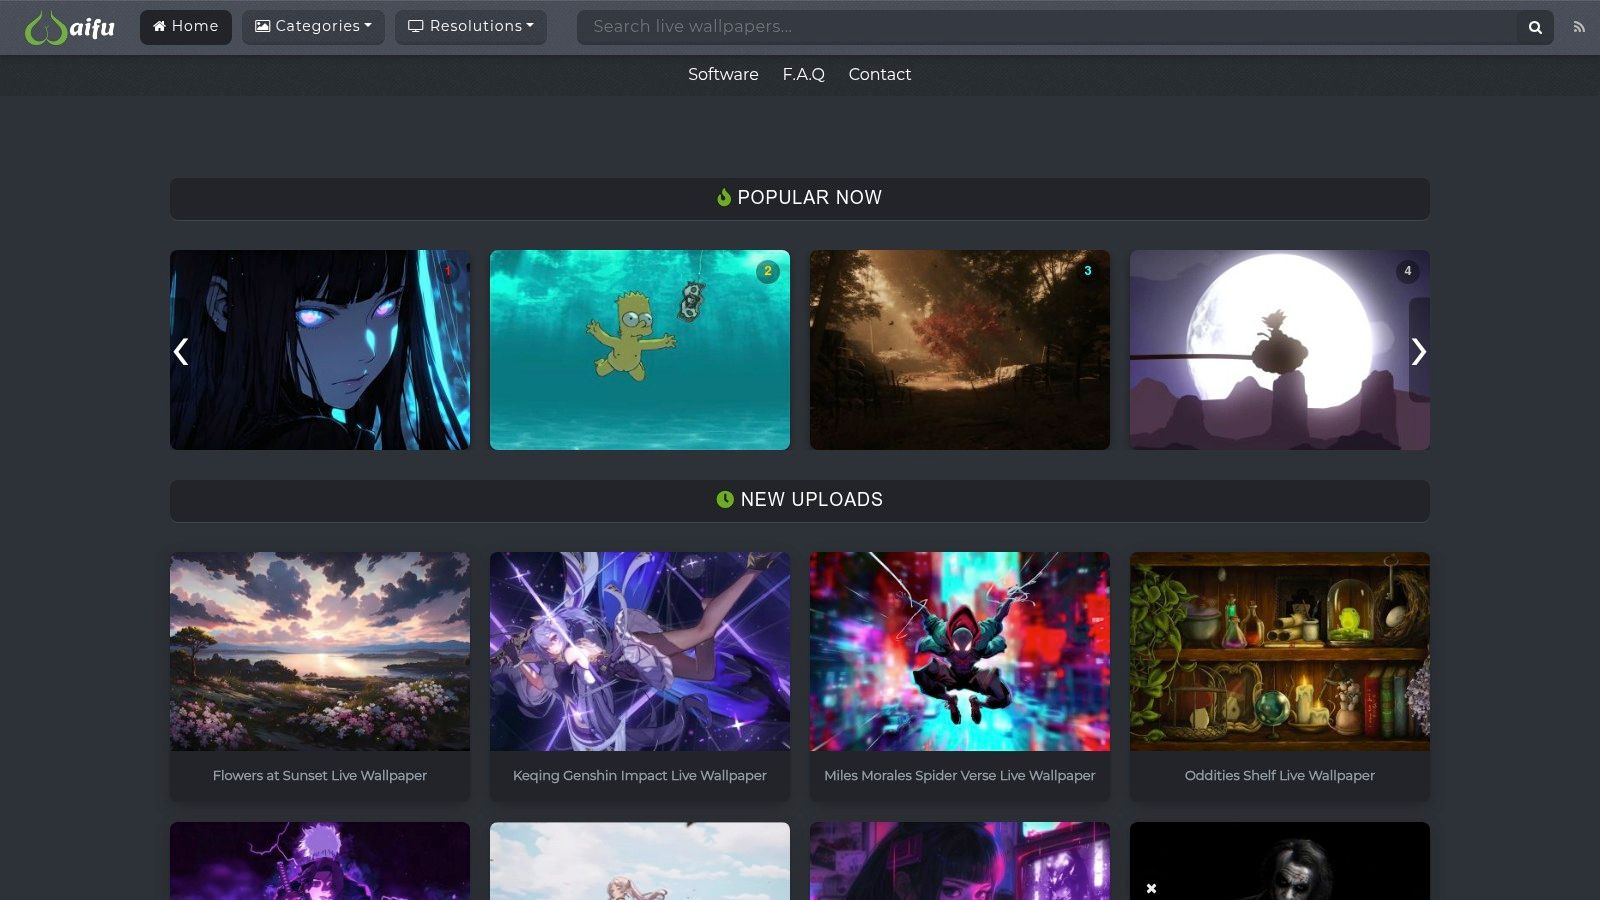Click the NEW UPLOADS heading
Screen dimensions: 1600x900
coord(800,500)
